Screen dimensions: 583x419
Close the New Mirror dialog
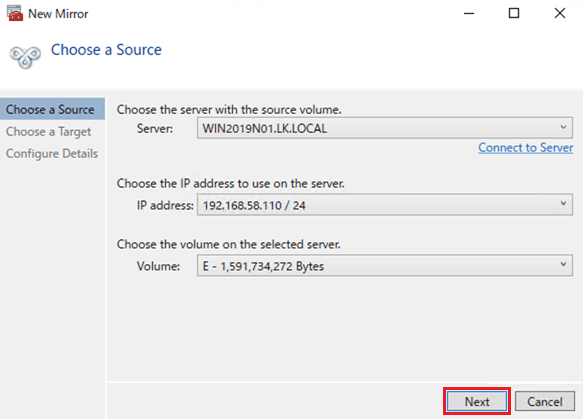560,13
